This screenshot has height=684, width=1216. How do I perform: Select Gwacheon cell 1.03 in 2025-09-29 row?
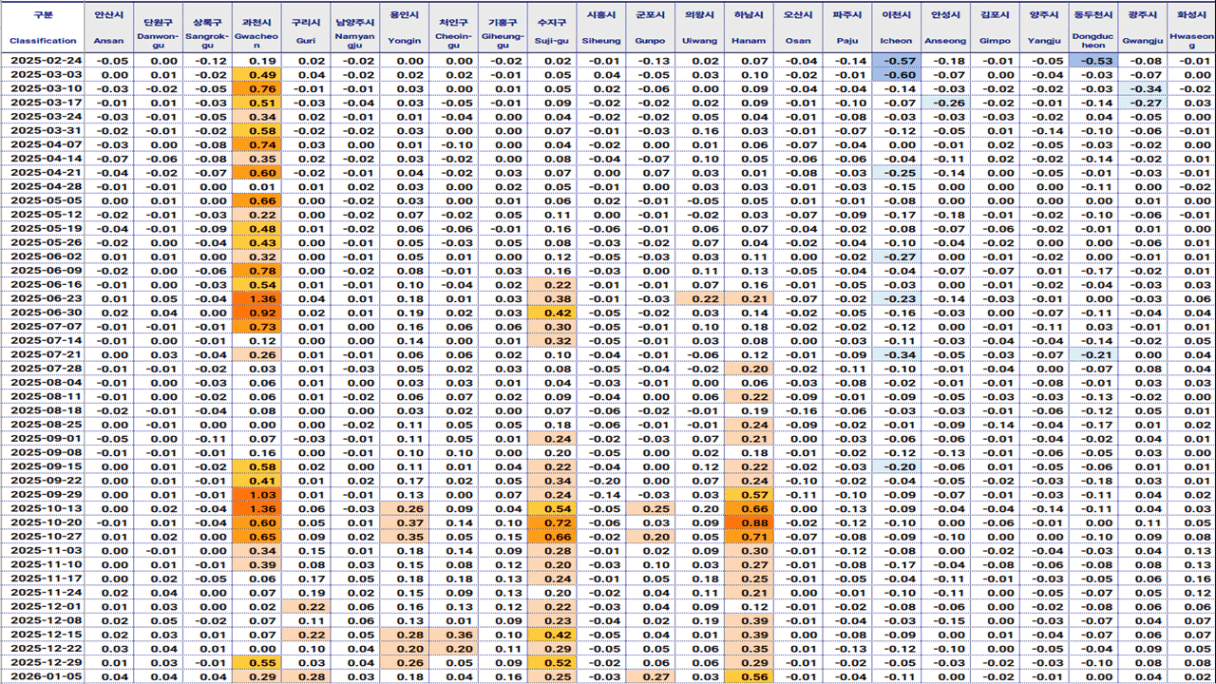point(255,495)
